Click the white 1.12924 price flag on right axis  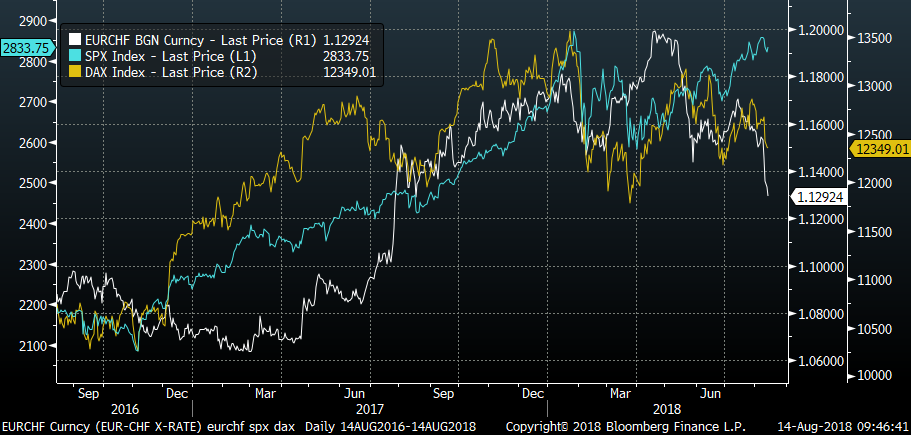point(820,197)
